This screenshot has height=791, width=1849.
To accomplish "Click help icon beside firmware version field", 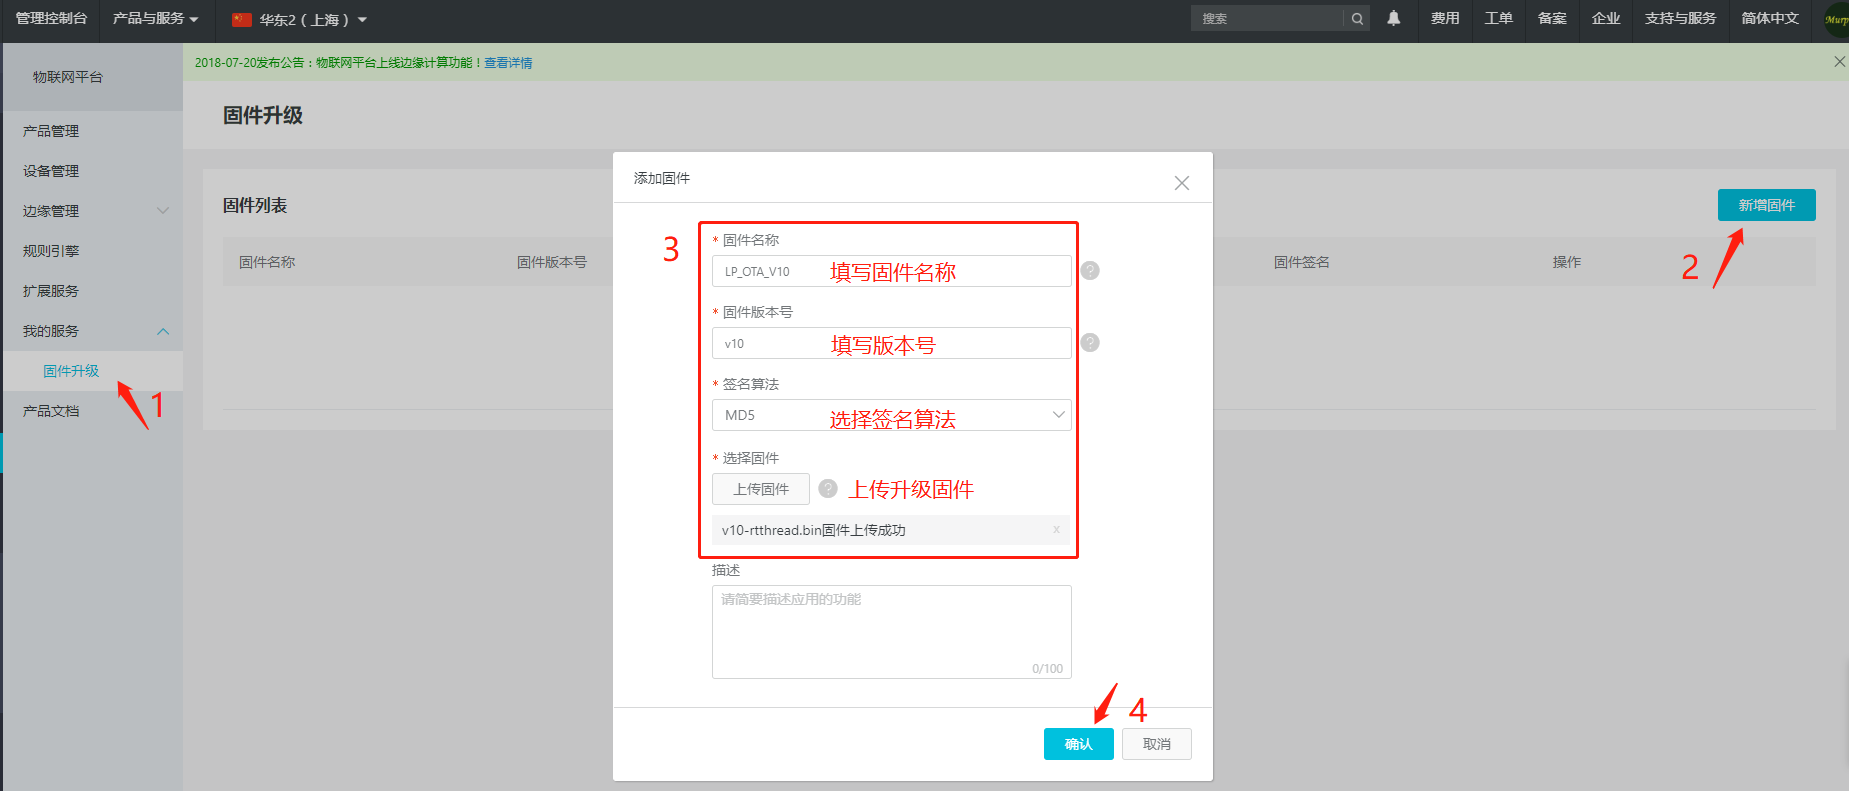I will pos(1090,343).
